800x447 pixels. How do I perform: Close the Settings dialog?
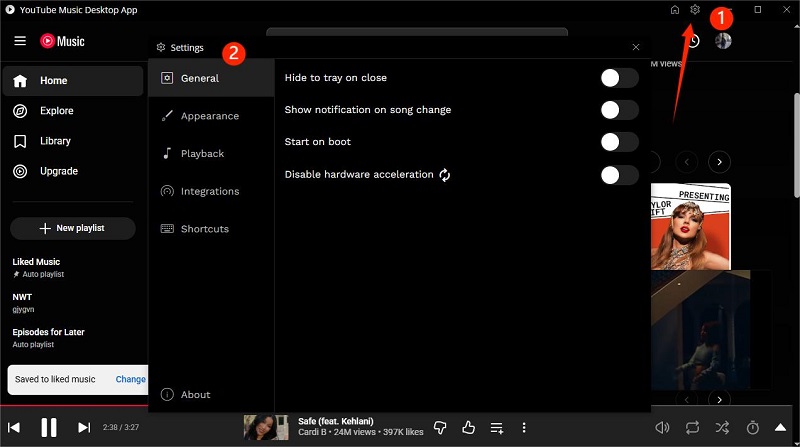click(636, 47)
